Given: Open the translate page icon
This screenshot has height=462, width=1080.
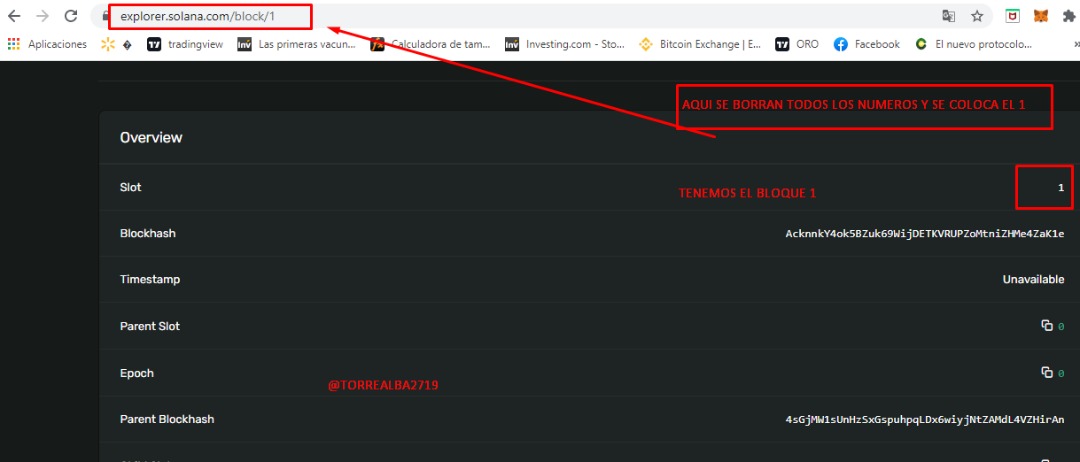Looking at the screenshot, I should point(949,16).
